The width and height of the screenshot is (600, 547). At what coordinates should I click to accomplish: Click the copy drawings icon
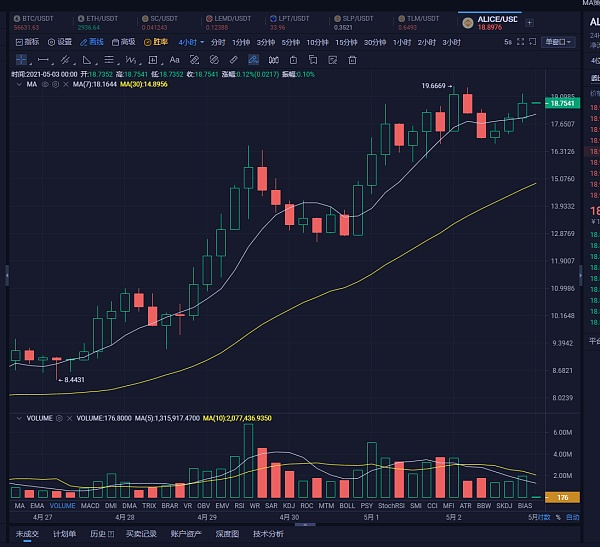[x=313, y=60]
